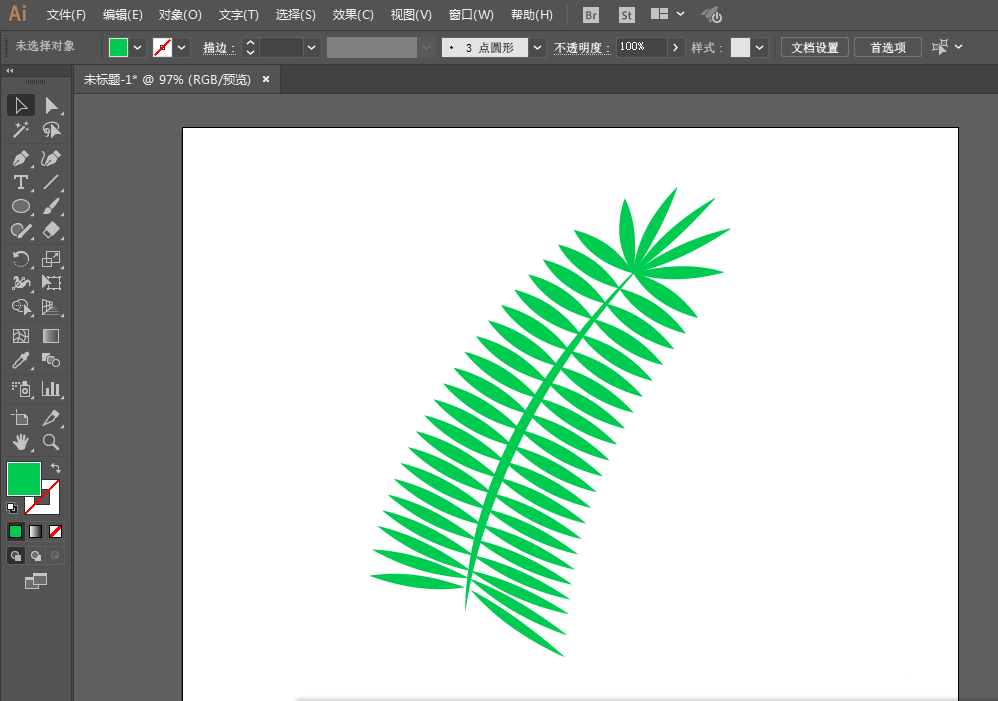Screen dimensions: 998x701
Task: Select the Eraser tool
Action: pyautogui.click(x=51, y=230)
